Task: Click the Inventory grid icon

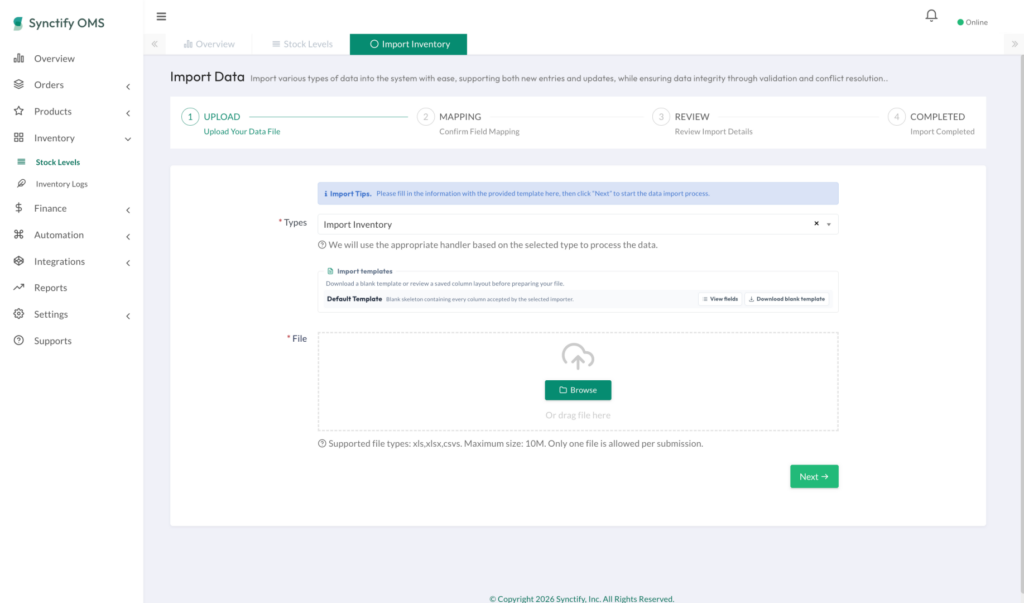Action: 19,138
